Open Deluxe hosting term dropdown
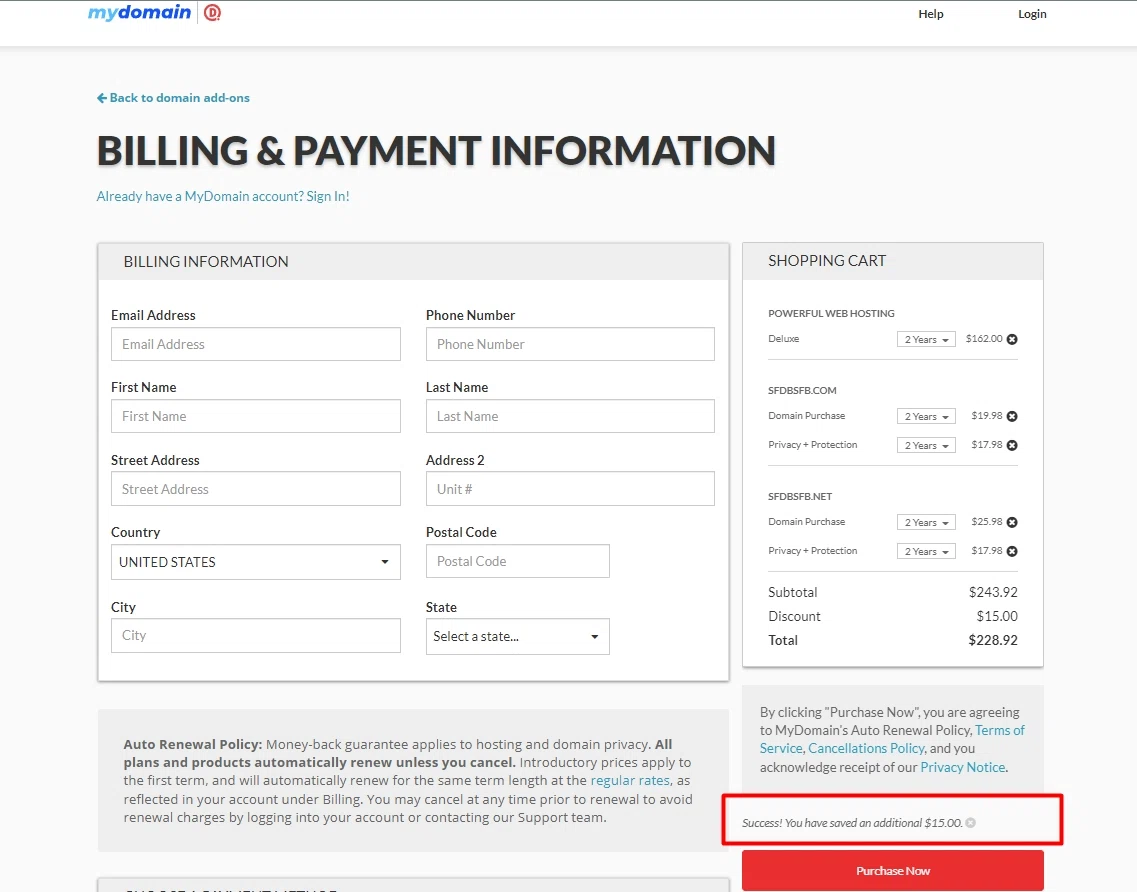Image resolution: width=1137 pixels, height=892 pixels. click(x=926, y=339)
